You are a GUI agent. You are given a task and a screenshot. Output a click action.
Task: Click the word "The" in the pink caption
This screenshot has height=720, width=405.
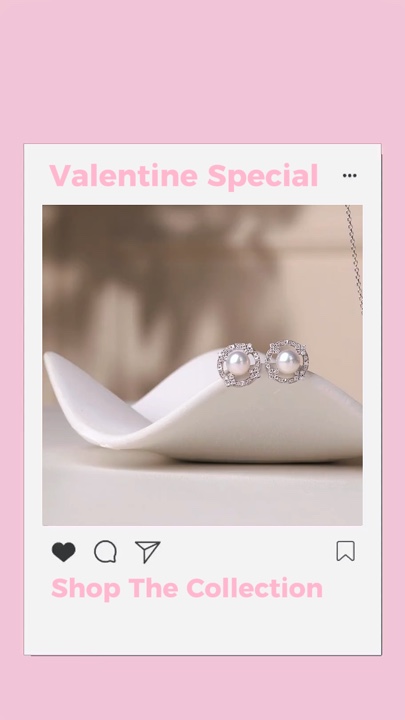tap(153, 588)
